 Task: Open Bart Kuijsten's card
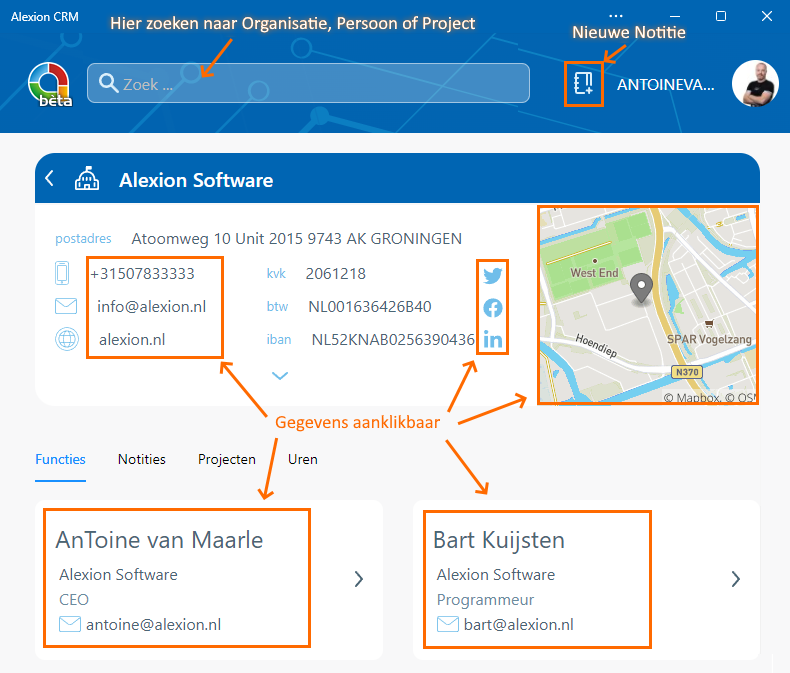(586, 579)
